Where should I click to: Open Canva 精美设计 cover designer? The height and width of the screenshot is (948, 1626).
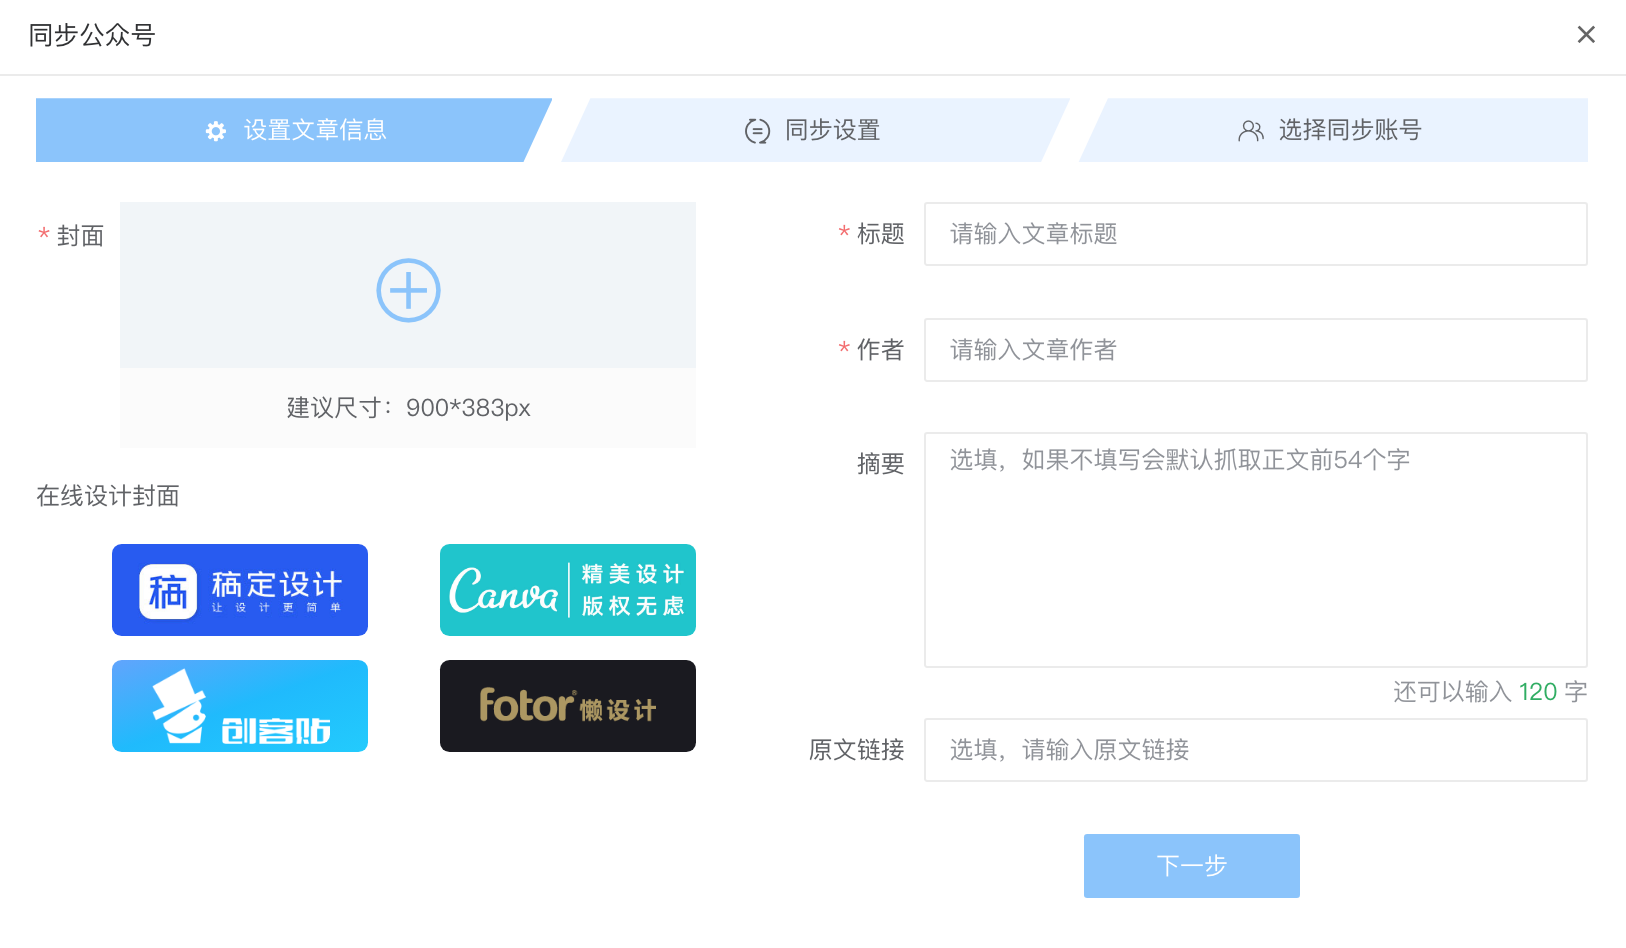[x=568, y=590]
